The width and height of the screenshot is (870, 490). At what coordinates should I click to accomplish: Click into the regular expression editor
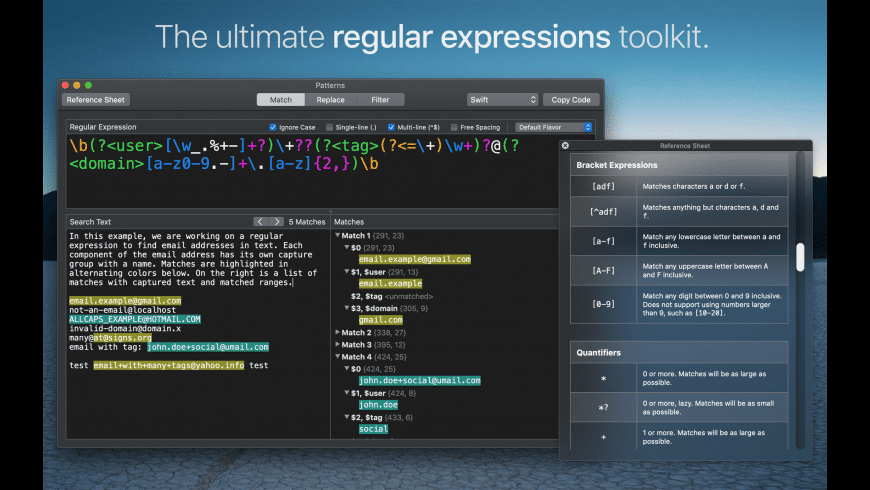313,171
